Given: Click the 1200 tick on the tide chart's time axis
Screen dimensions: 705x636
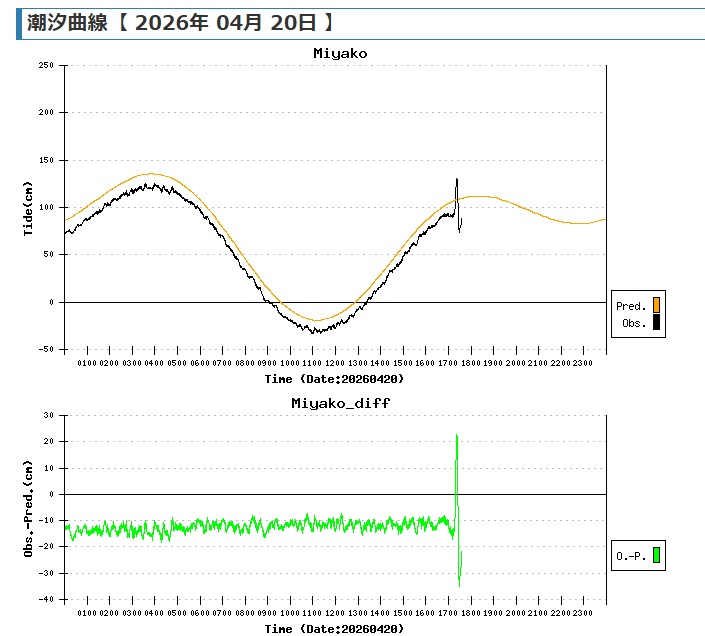Looking at the screenshot, I should (x=335, y=363).
